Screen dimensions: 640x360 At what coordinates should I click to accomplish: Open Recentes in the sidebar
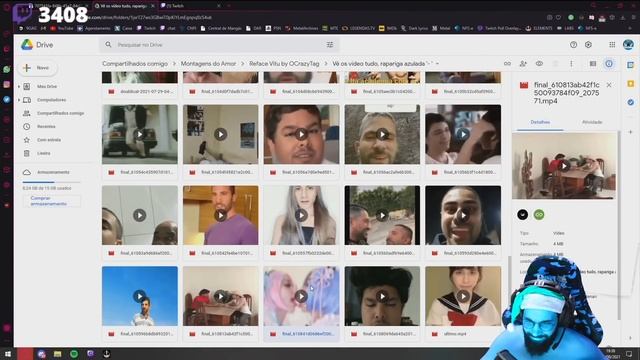coord(46,127)
